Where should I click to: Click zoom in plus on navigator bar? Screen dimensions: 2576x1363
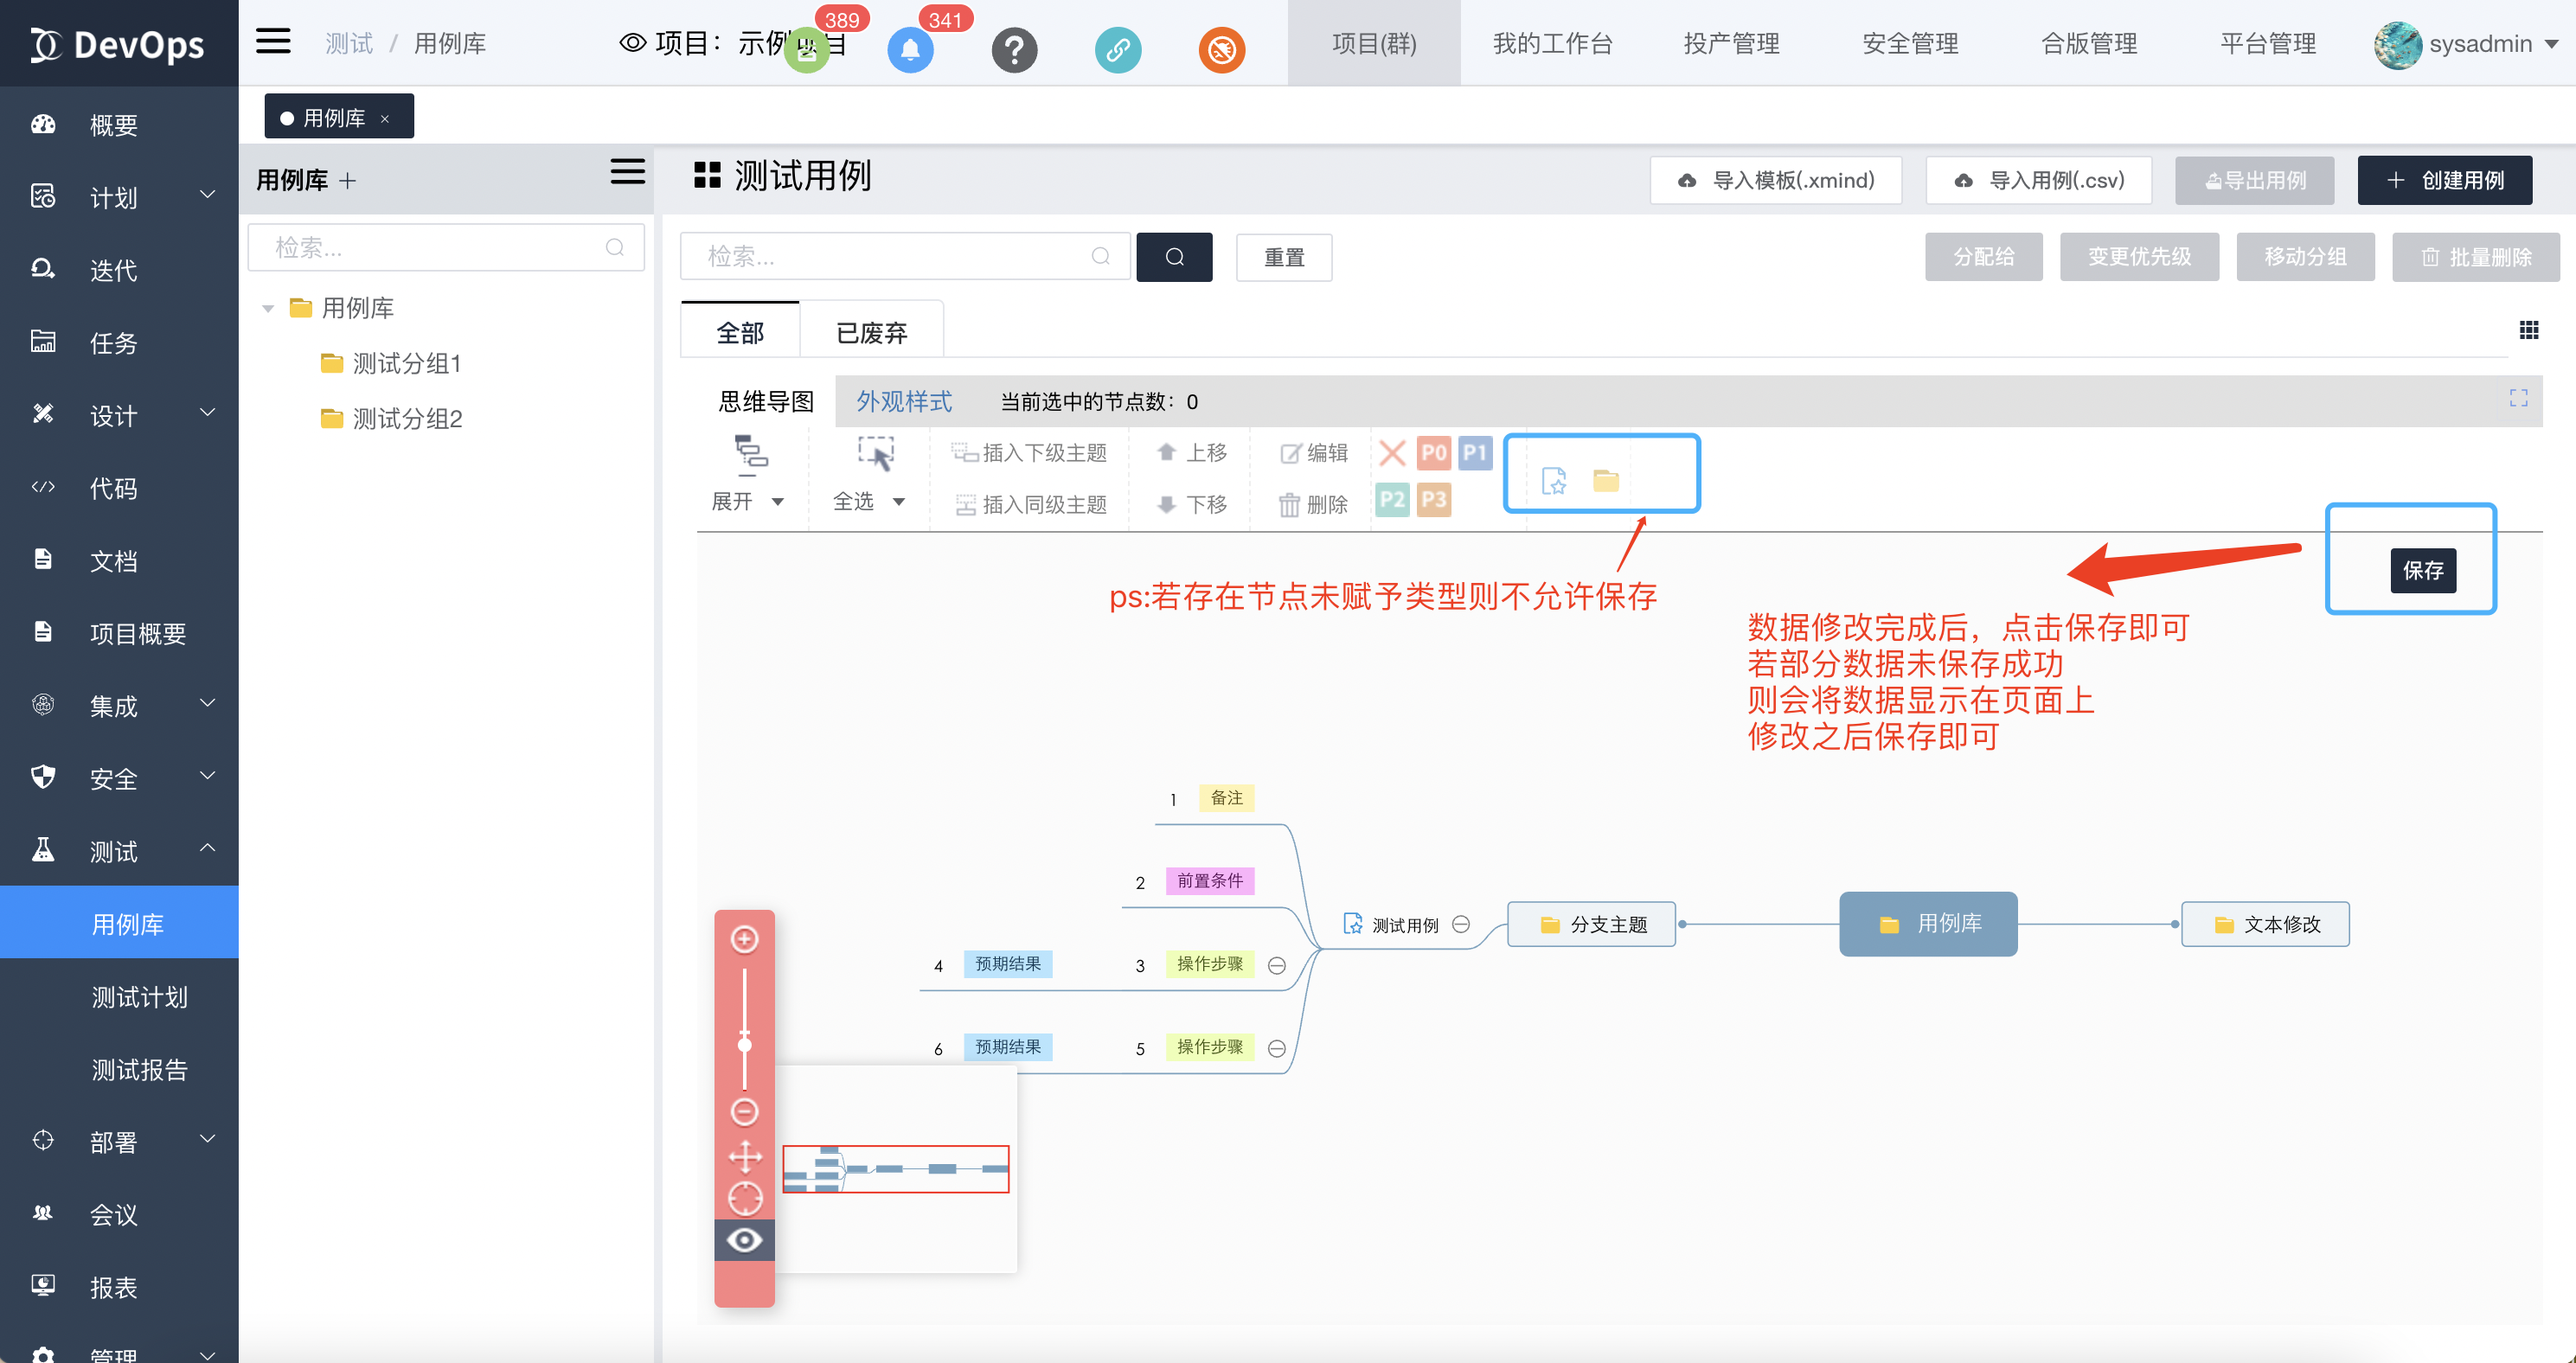pos(744,939)
